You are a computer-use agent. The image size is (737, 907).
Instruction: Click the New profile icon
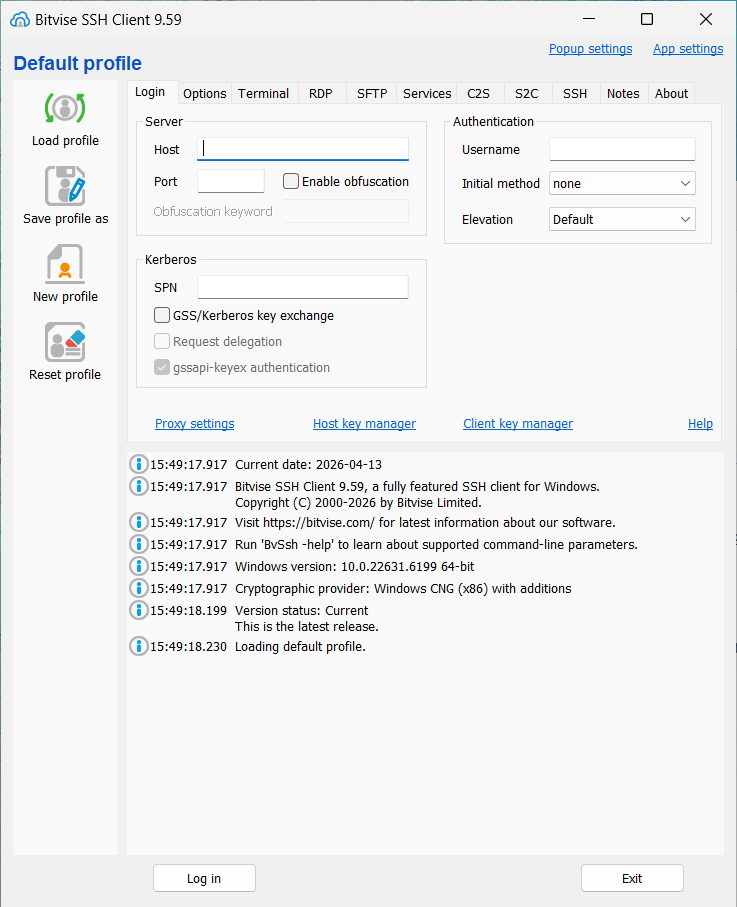(65, 264)
